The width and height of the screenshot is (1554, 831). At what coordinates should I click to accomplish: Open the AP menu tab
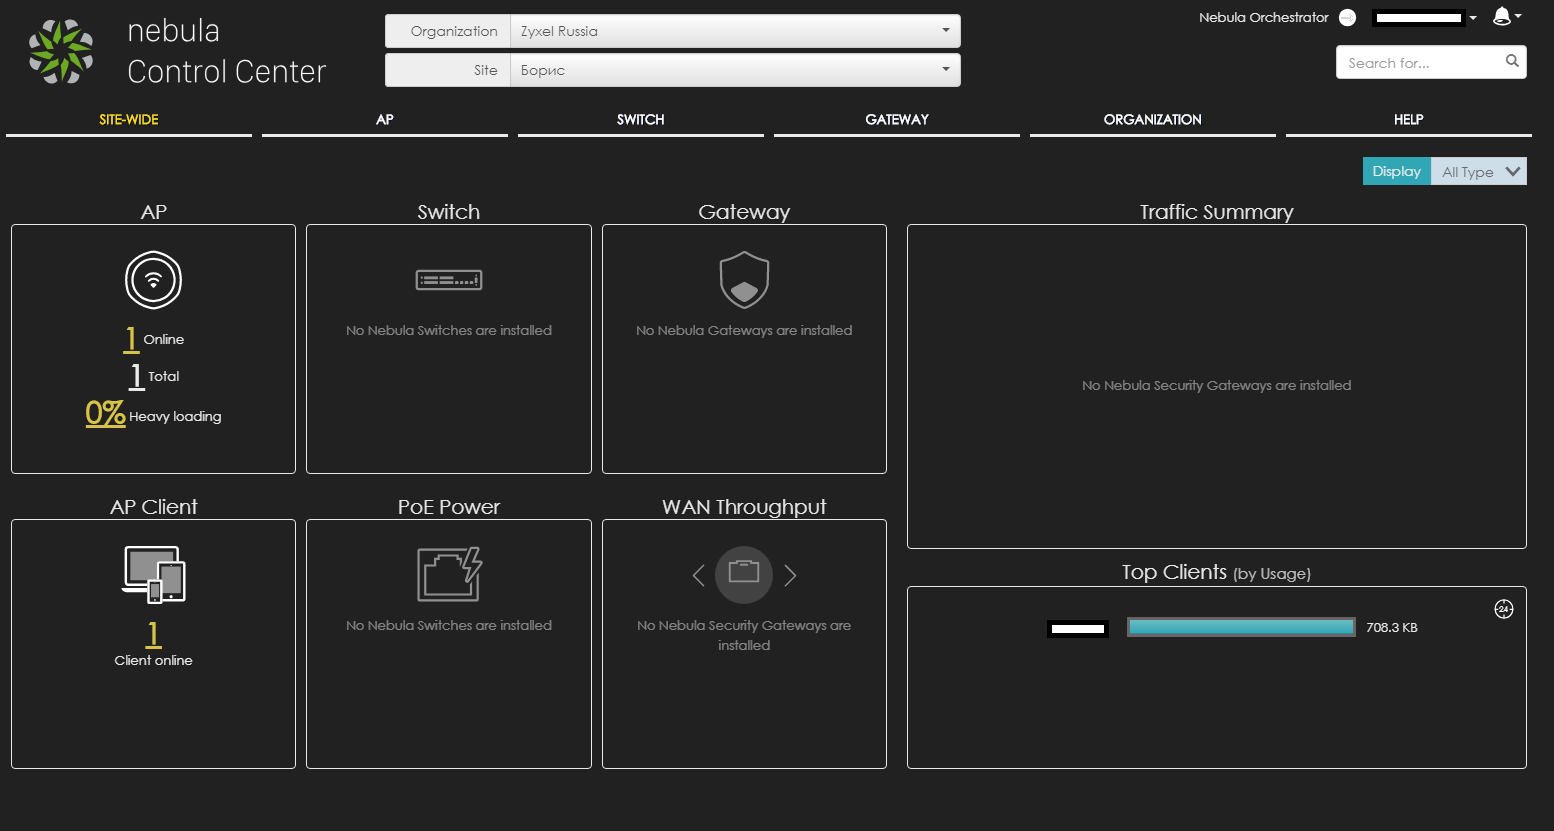click(x=385, y=119)
